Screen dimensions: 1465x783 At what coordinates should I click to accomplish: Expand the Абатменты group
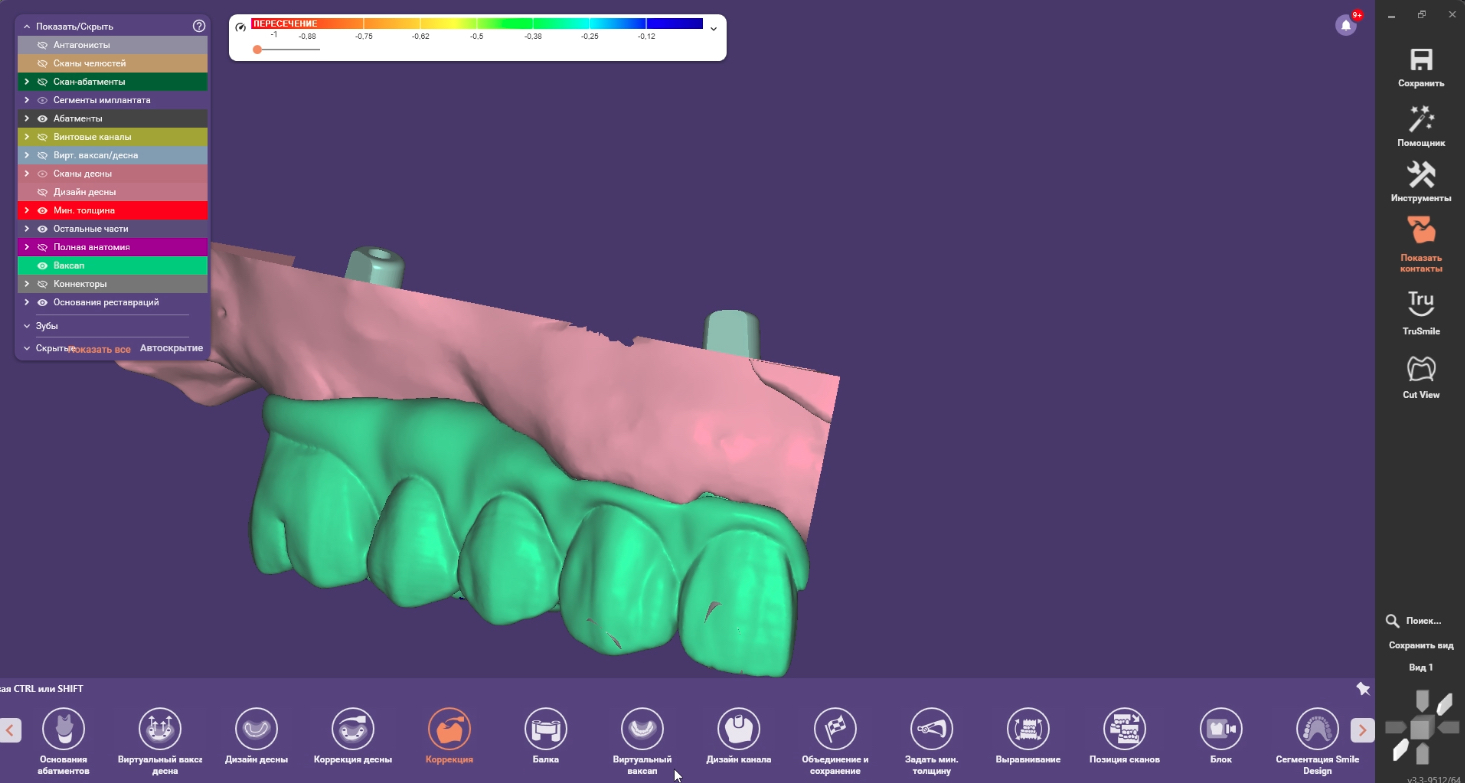coord(27,118)
